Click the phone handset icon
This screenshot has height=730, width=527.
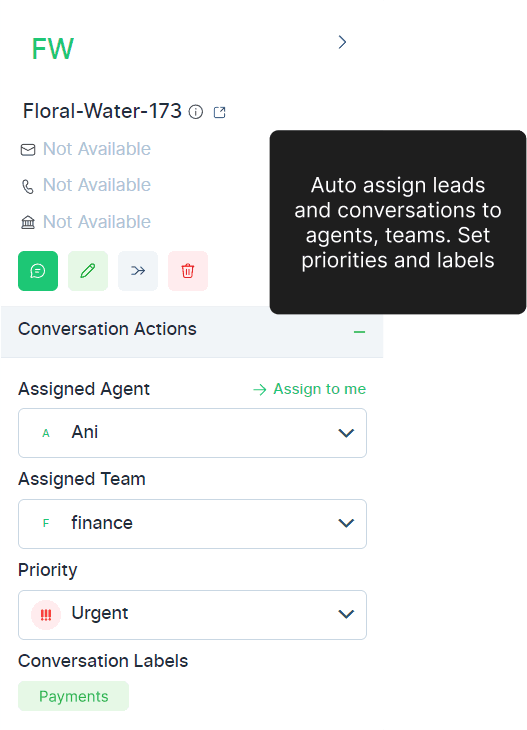[x=28, y=186]
